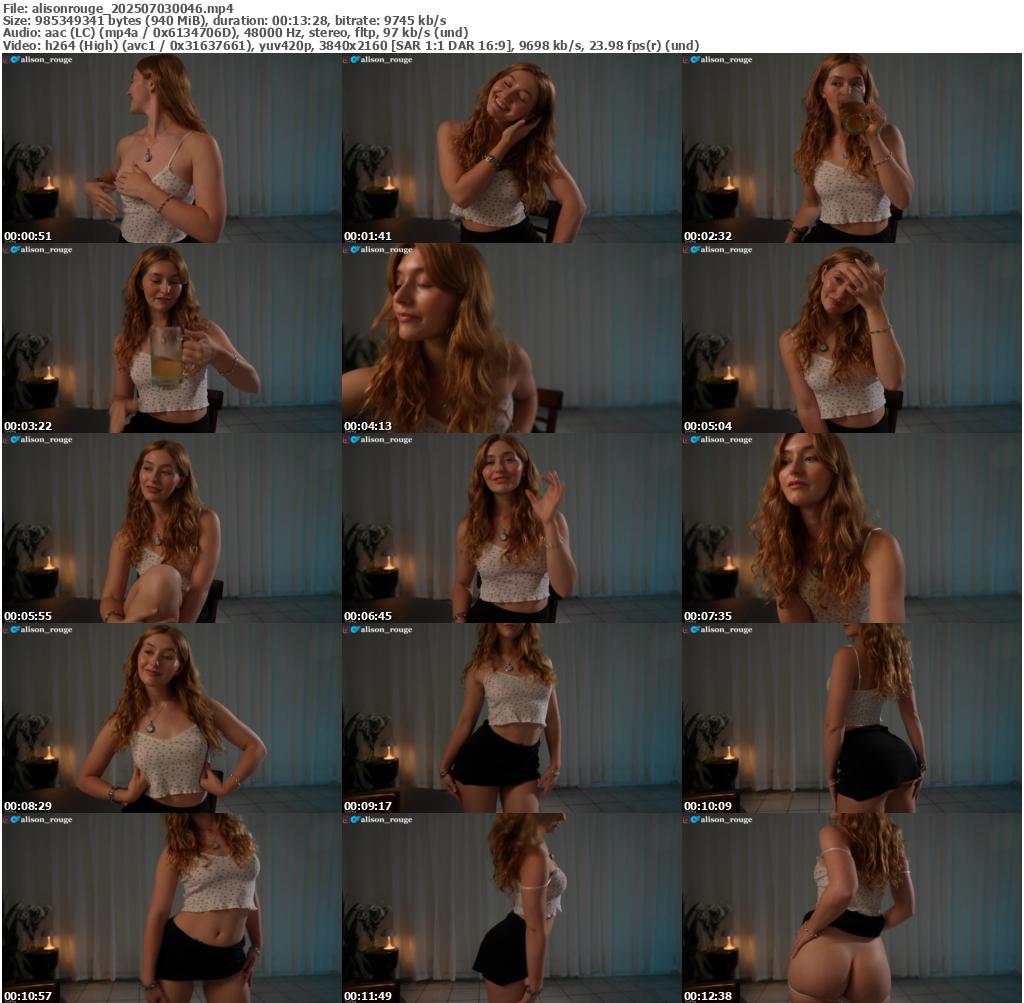Click the Size and duration info line
The image size is (1024, 1003).
point(225,20)
